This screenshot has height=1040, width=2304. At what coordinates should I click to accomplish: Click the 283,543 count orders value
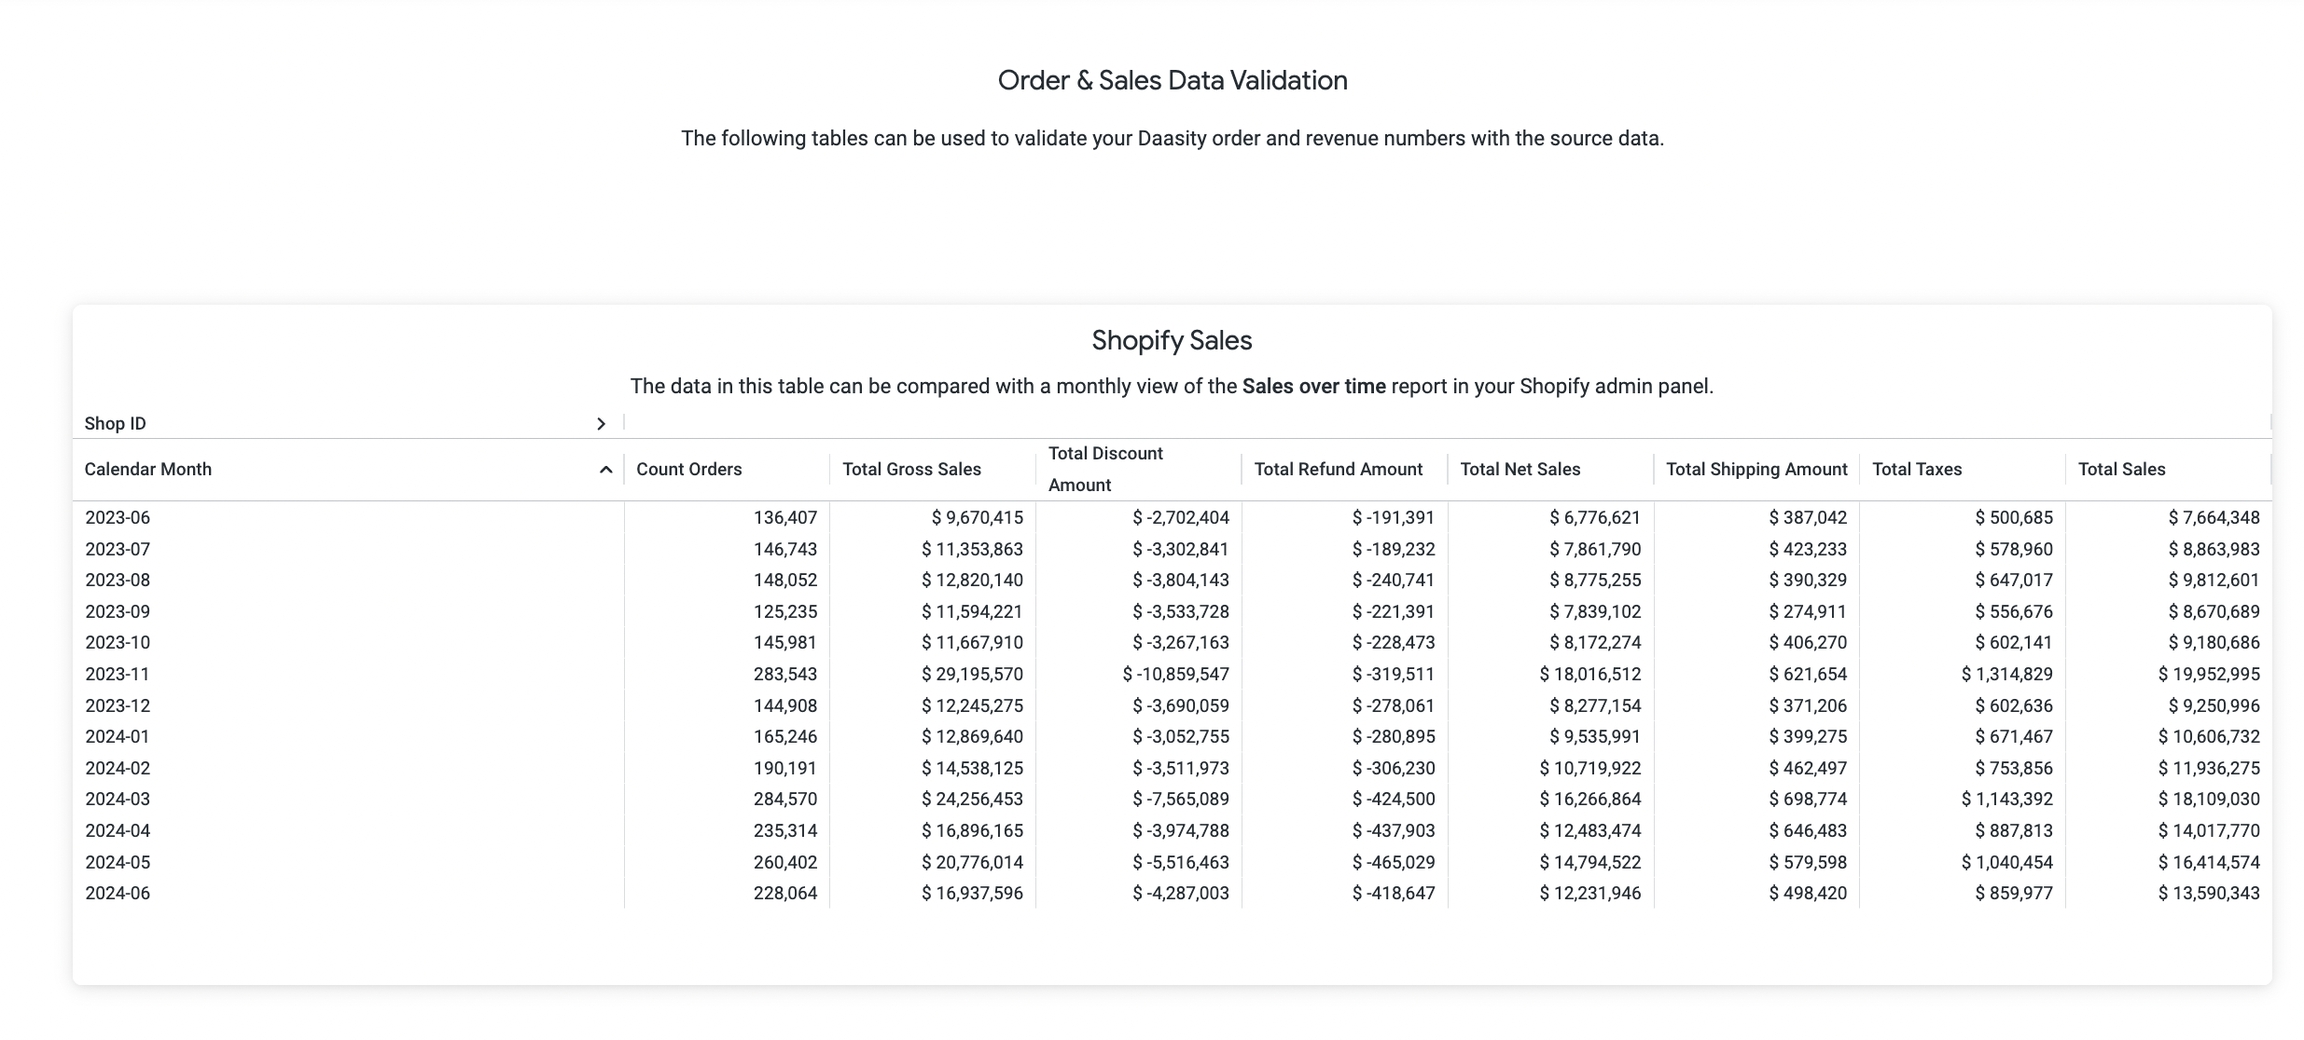[785, 675]
